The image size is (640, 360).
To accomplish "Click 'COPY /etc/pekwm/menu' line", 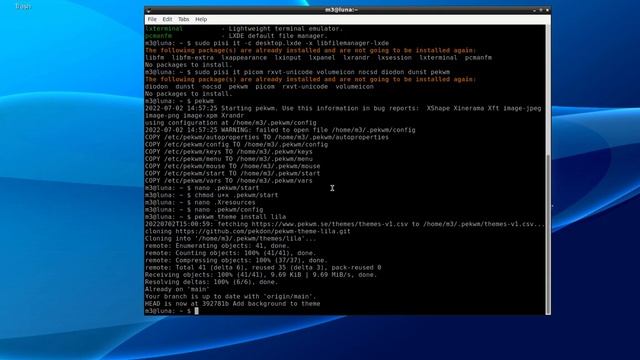I will tap(229, 159).
